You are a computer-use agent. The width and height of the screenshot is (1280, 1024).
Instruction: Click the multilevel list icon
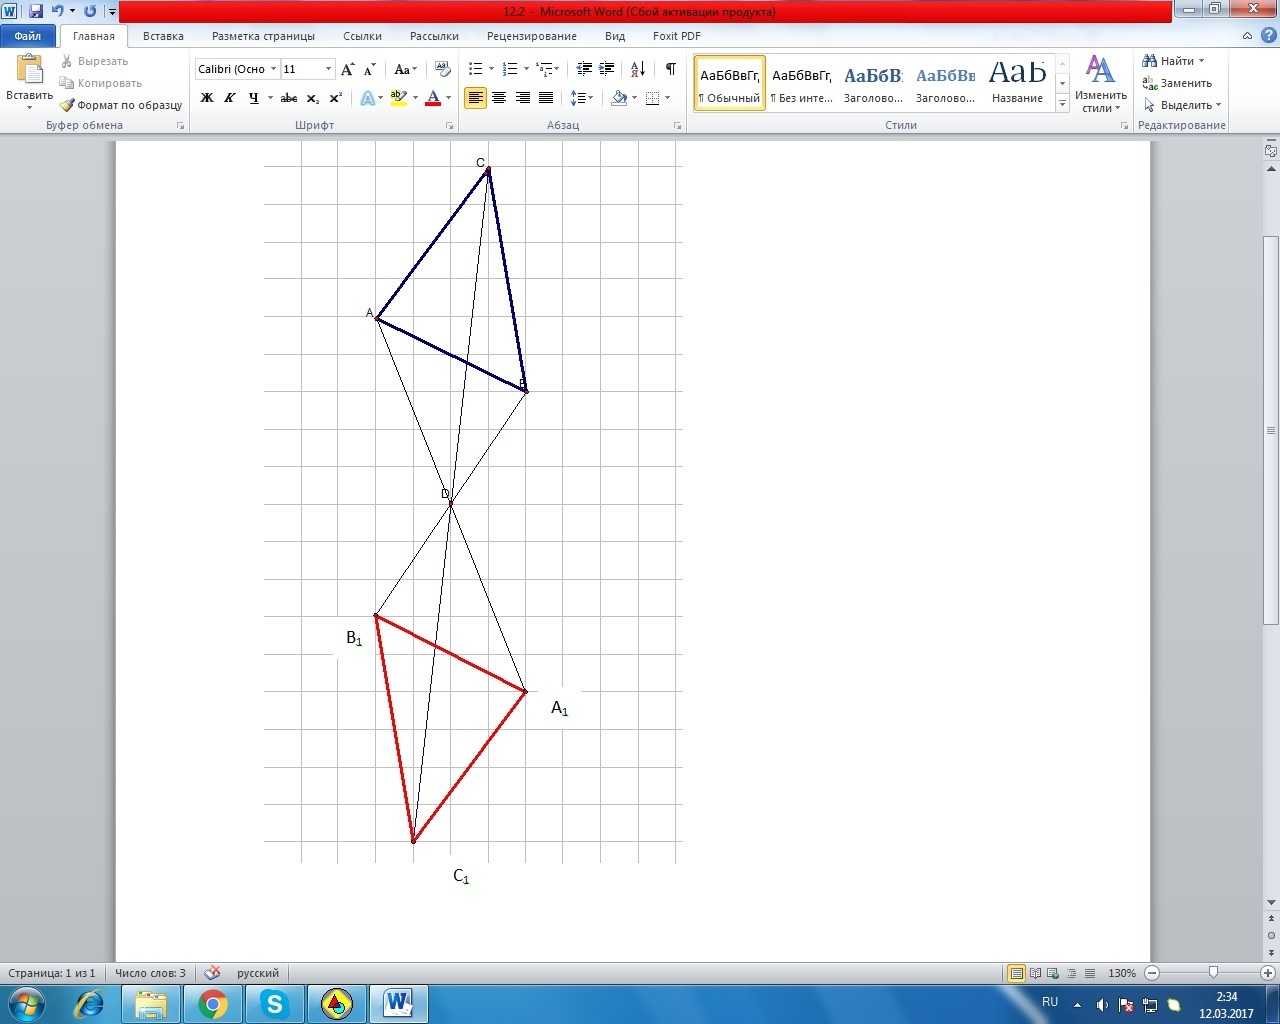tap(543, 69)
